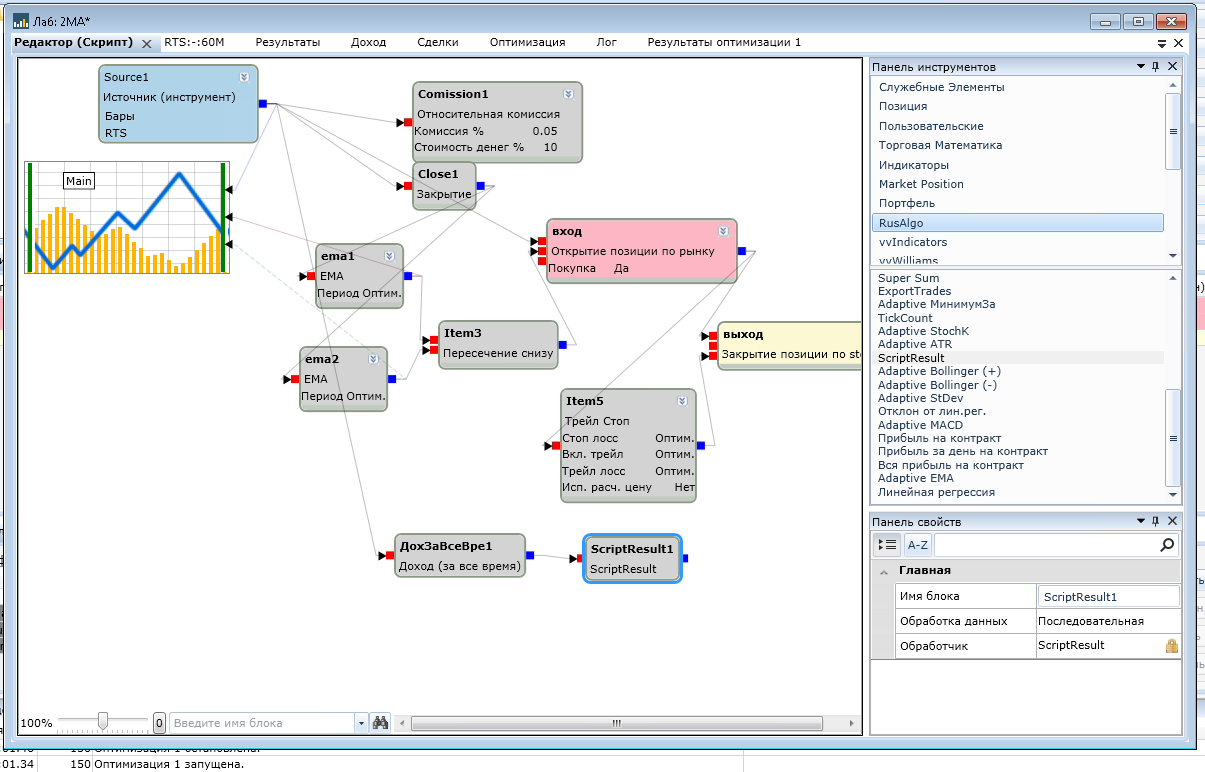
Task: Switch properties to A-Z alphabetical sorting
Action: click(x=917, y=545)
